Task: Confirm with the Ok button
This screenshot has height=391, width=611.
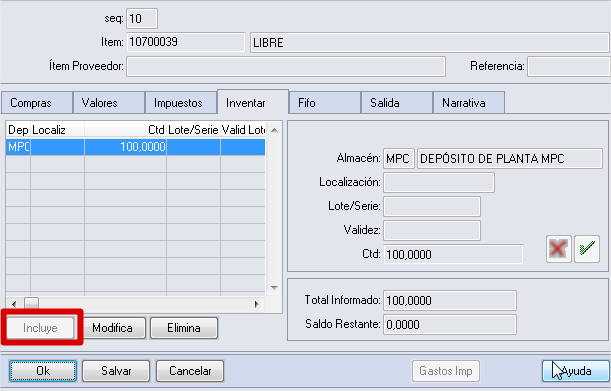Action: coord(43,370)
